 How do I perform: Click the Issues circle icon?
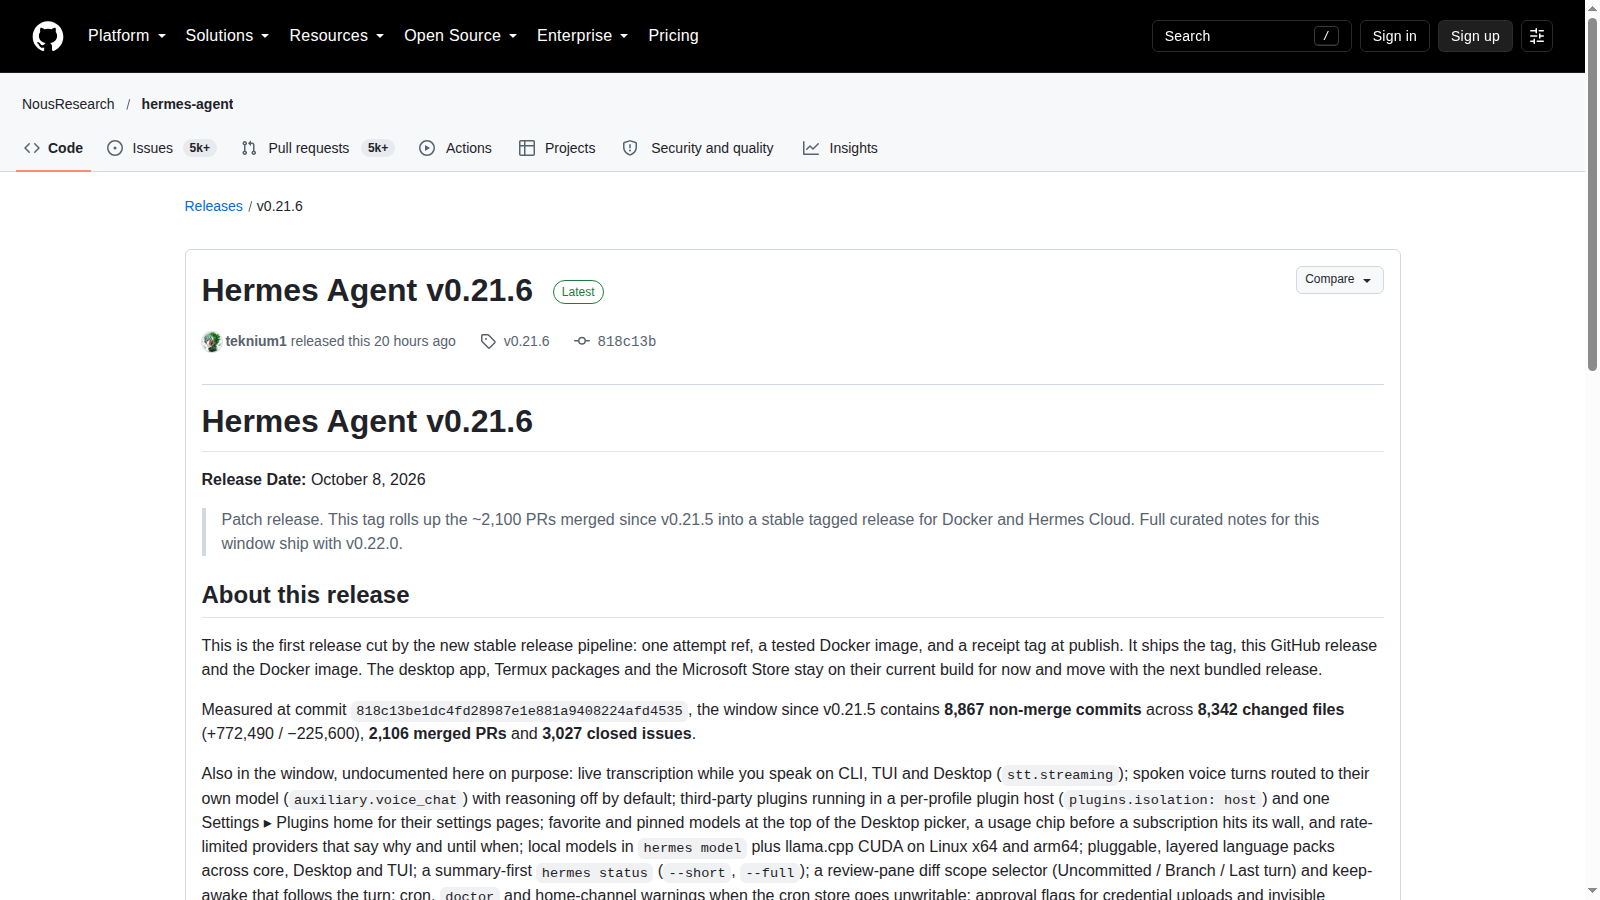pyautogui.click(x=115, y=148)
